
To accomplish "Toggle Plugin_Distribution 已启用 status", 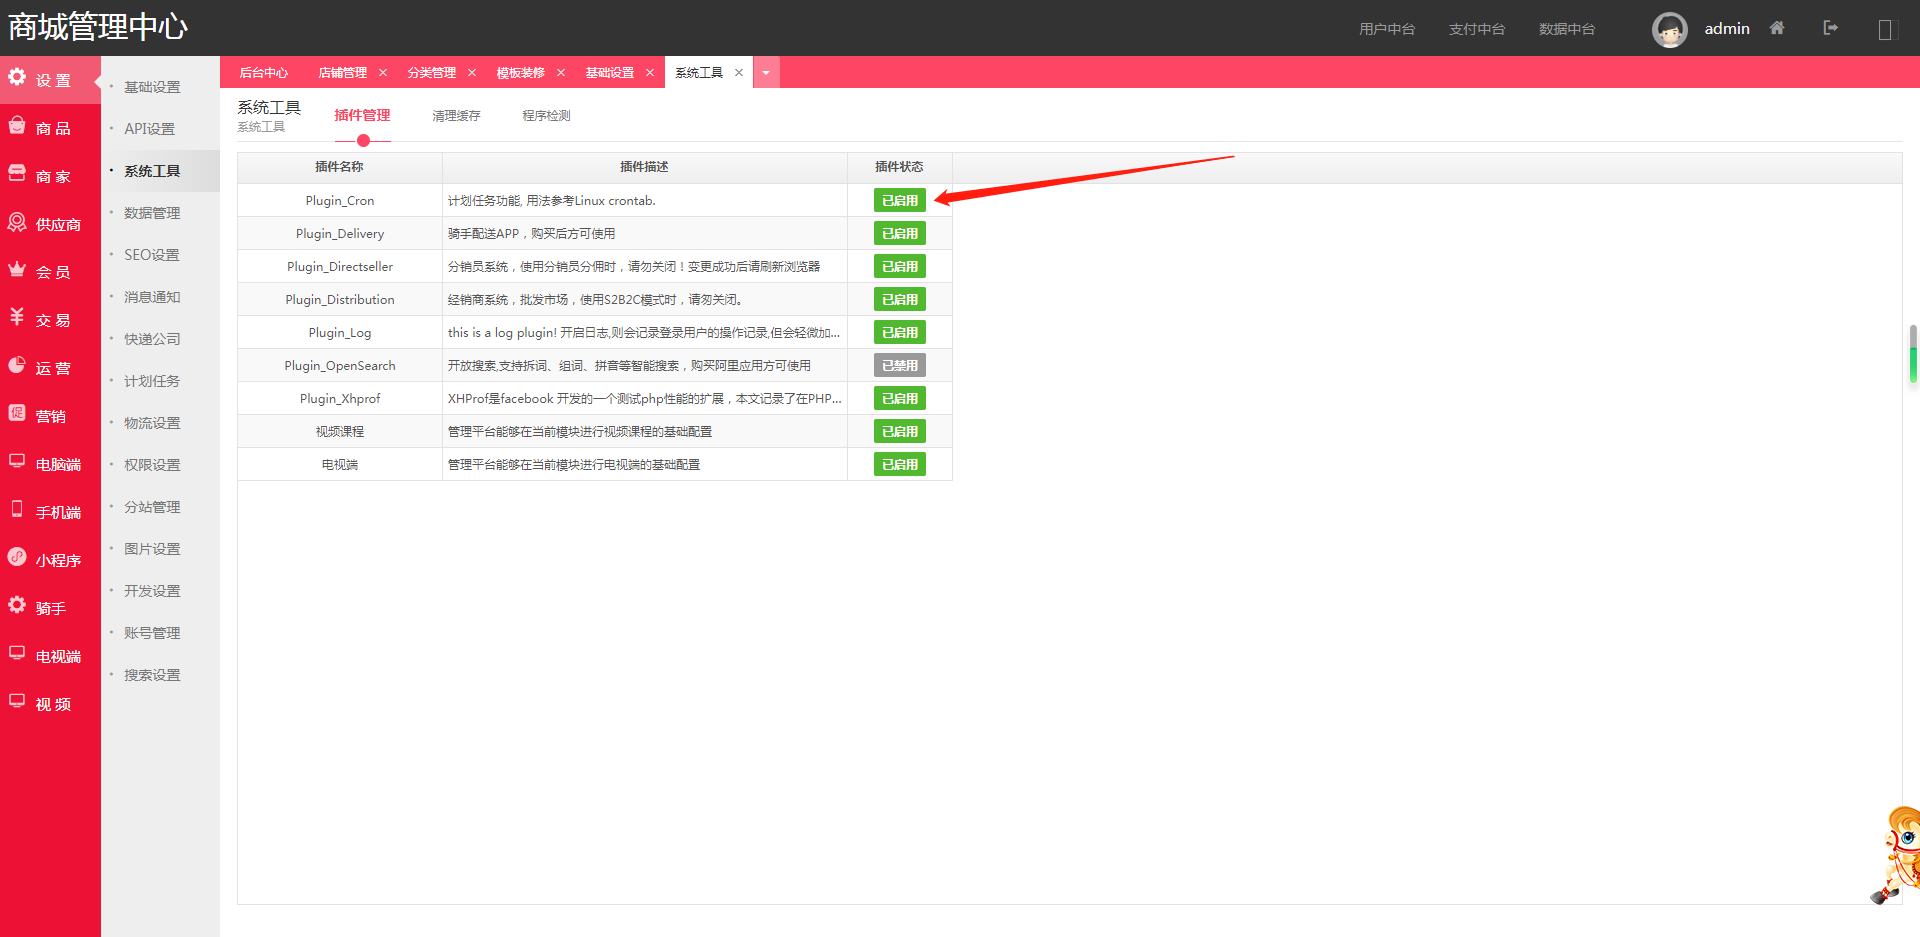I will point(900,299).
